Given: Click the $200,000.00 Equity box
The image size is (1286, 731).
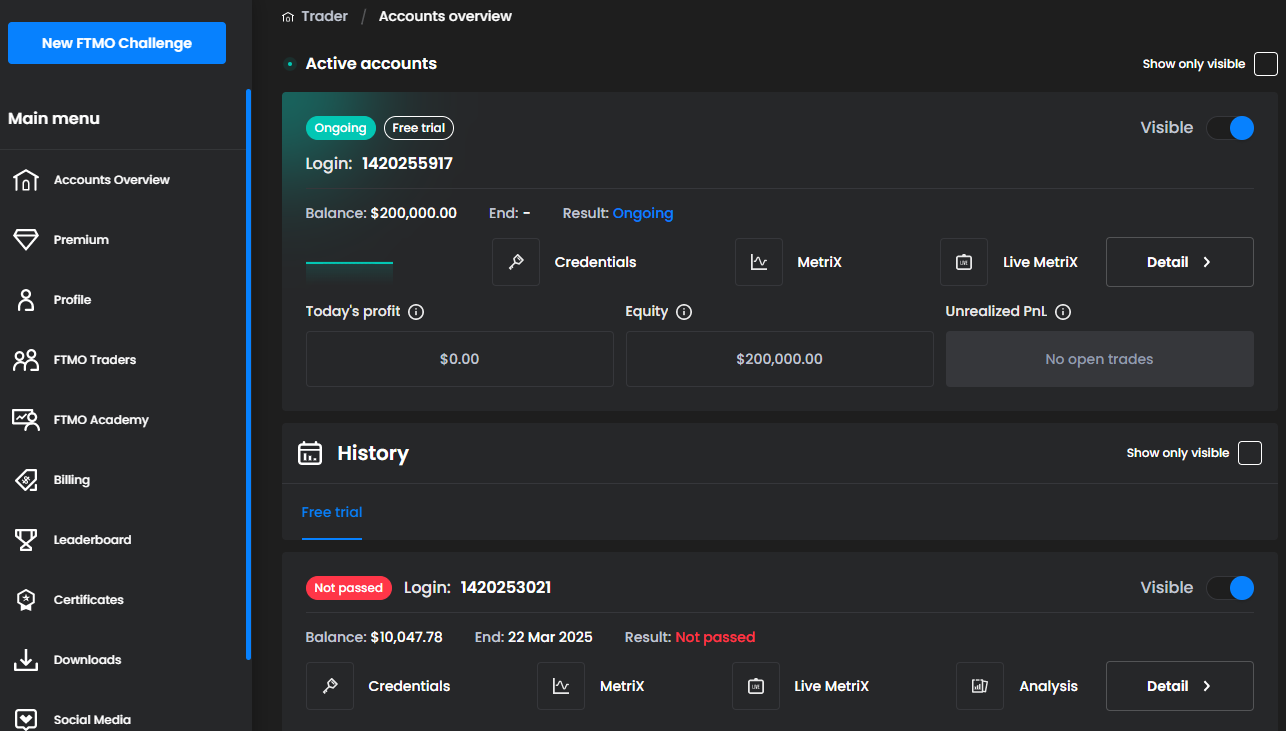Looking at the screenshot, I should pyautogui.click(x=780, y=359).
